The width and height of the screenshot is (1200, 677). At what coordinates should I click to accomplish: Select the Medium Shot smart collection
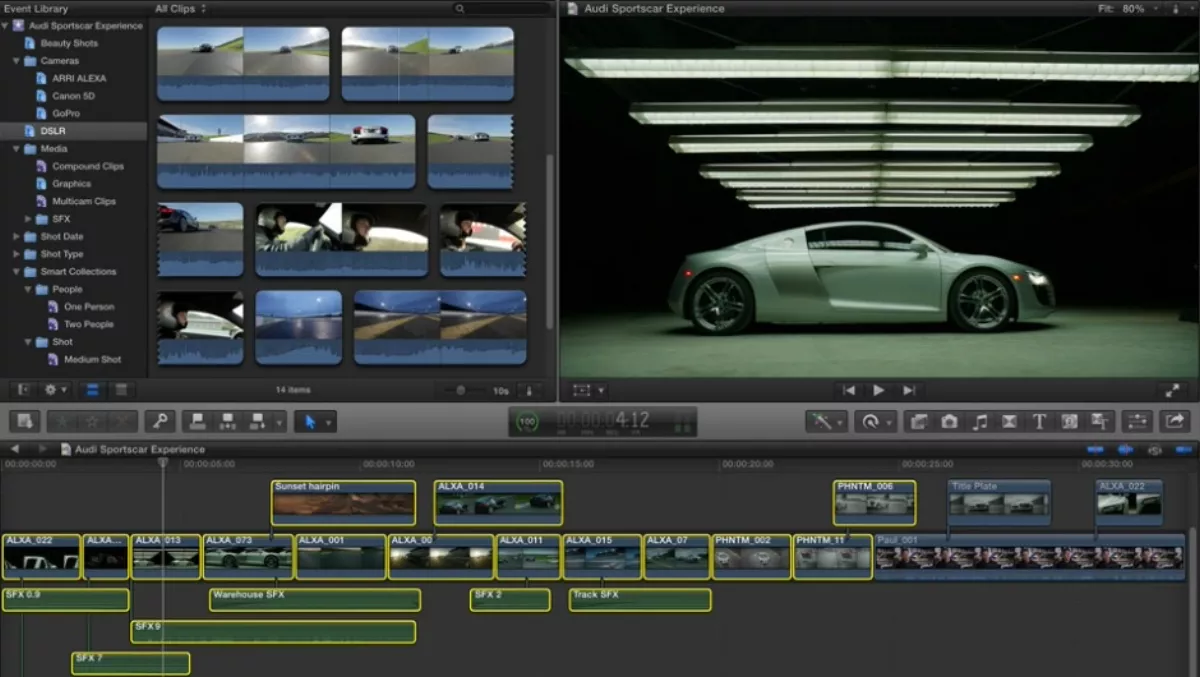click(92, 359)
